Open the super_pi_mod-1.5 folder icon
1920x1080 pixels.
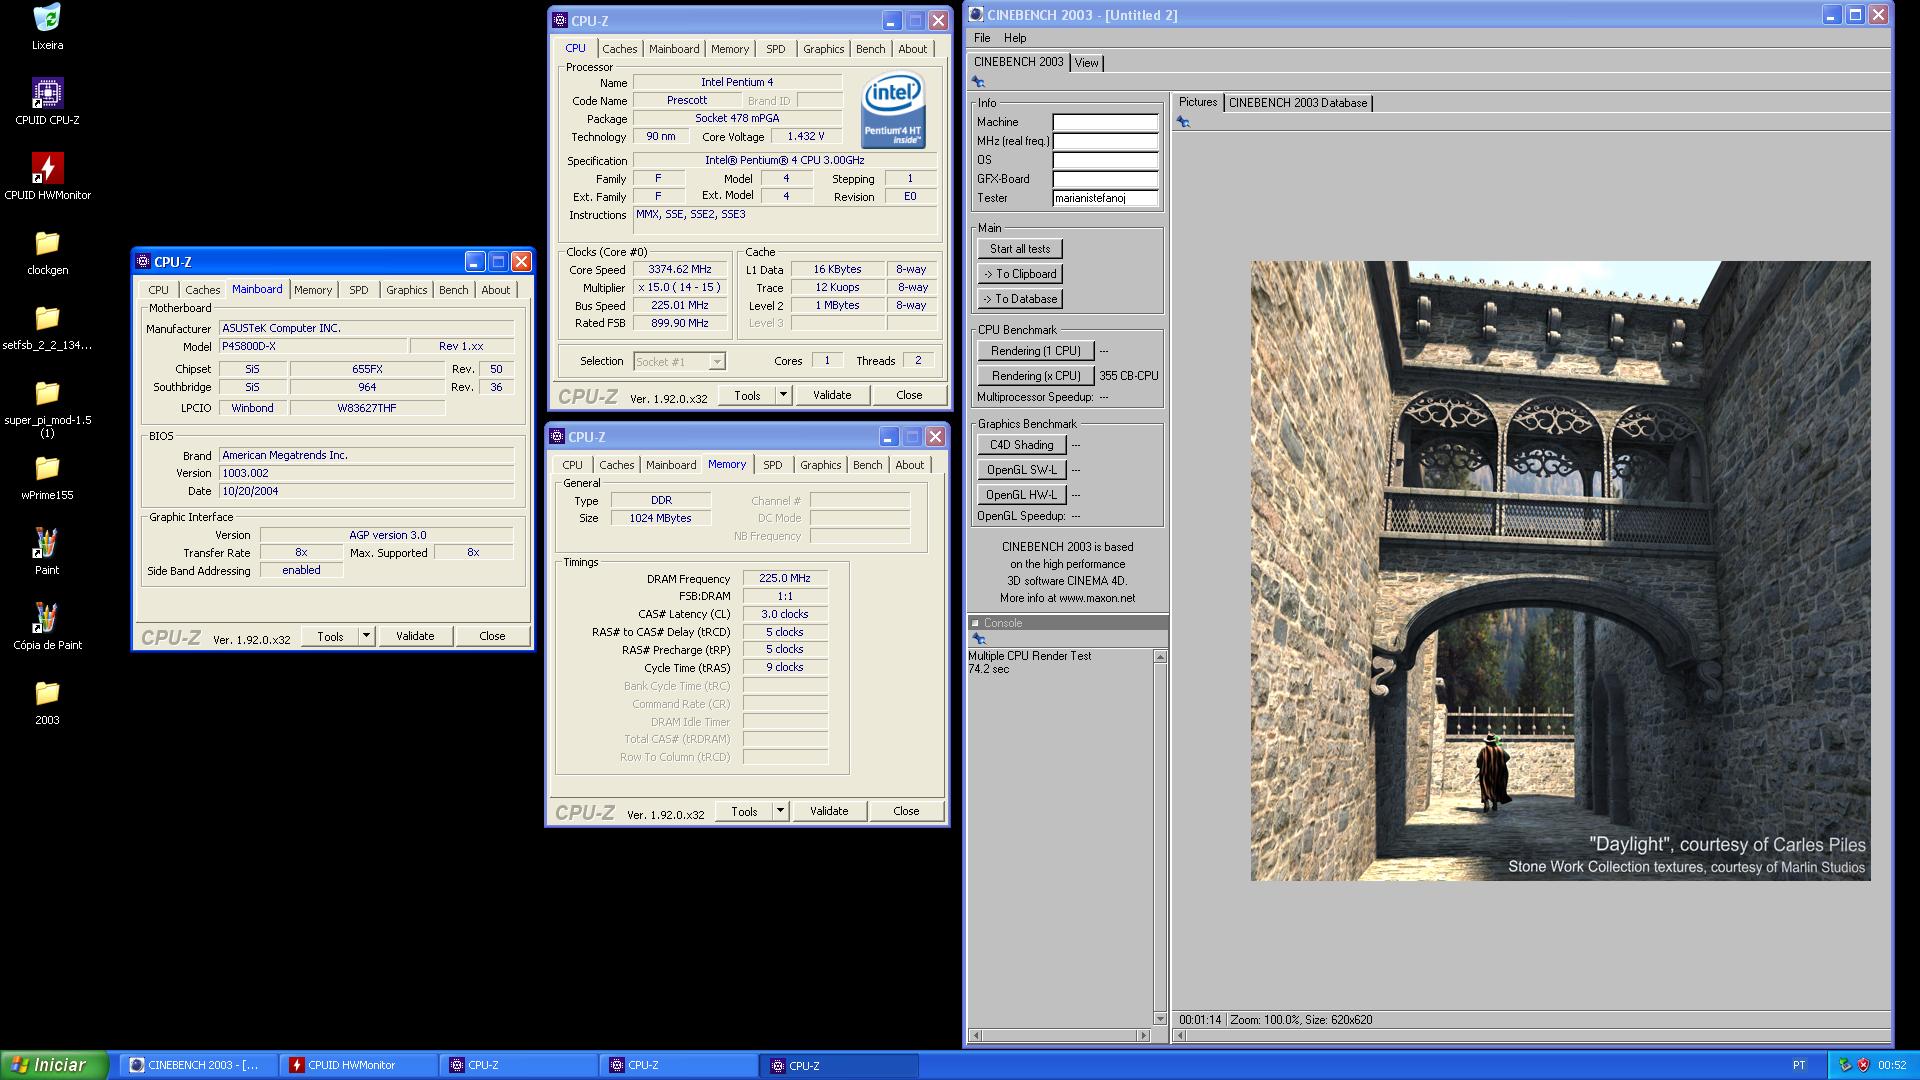[x=47, y=393]
